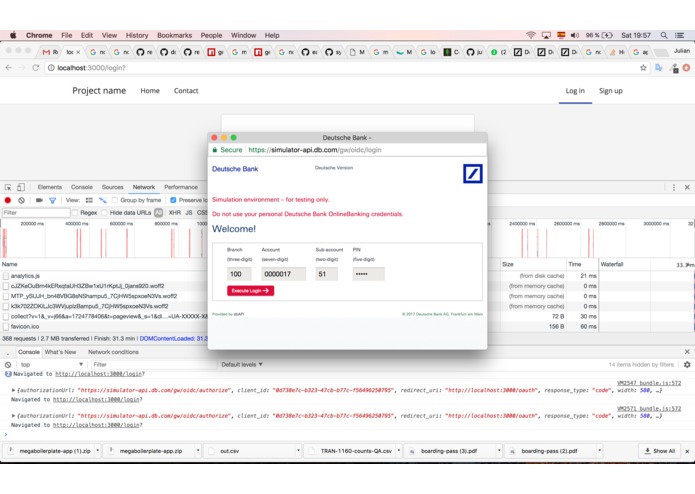This screenshot has width=695, height=494.
Task: Click the Apple menu icon
Action: (x=13, y=35)
